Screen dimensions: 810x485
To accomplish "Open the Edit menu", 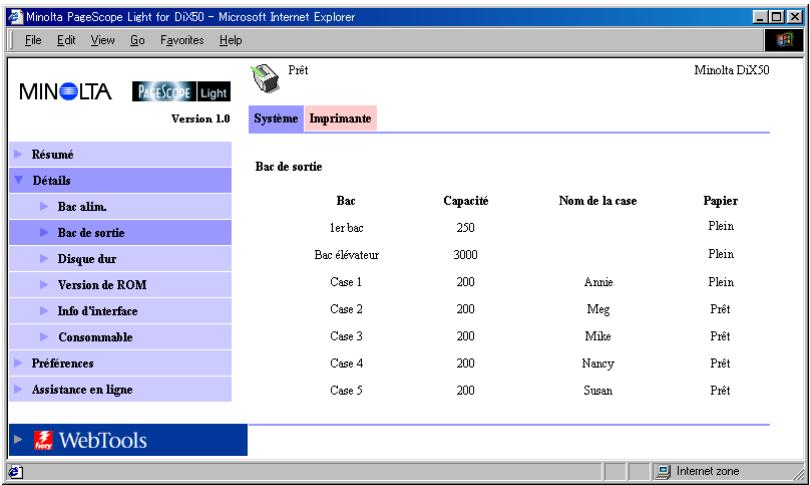I will [x=66, y=40].
